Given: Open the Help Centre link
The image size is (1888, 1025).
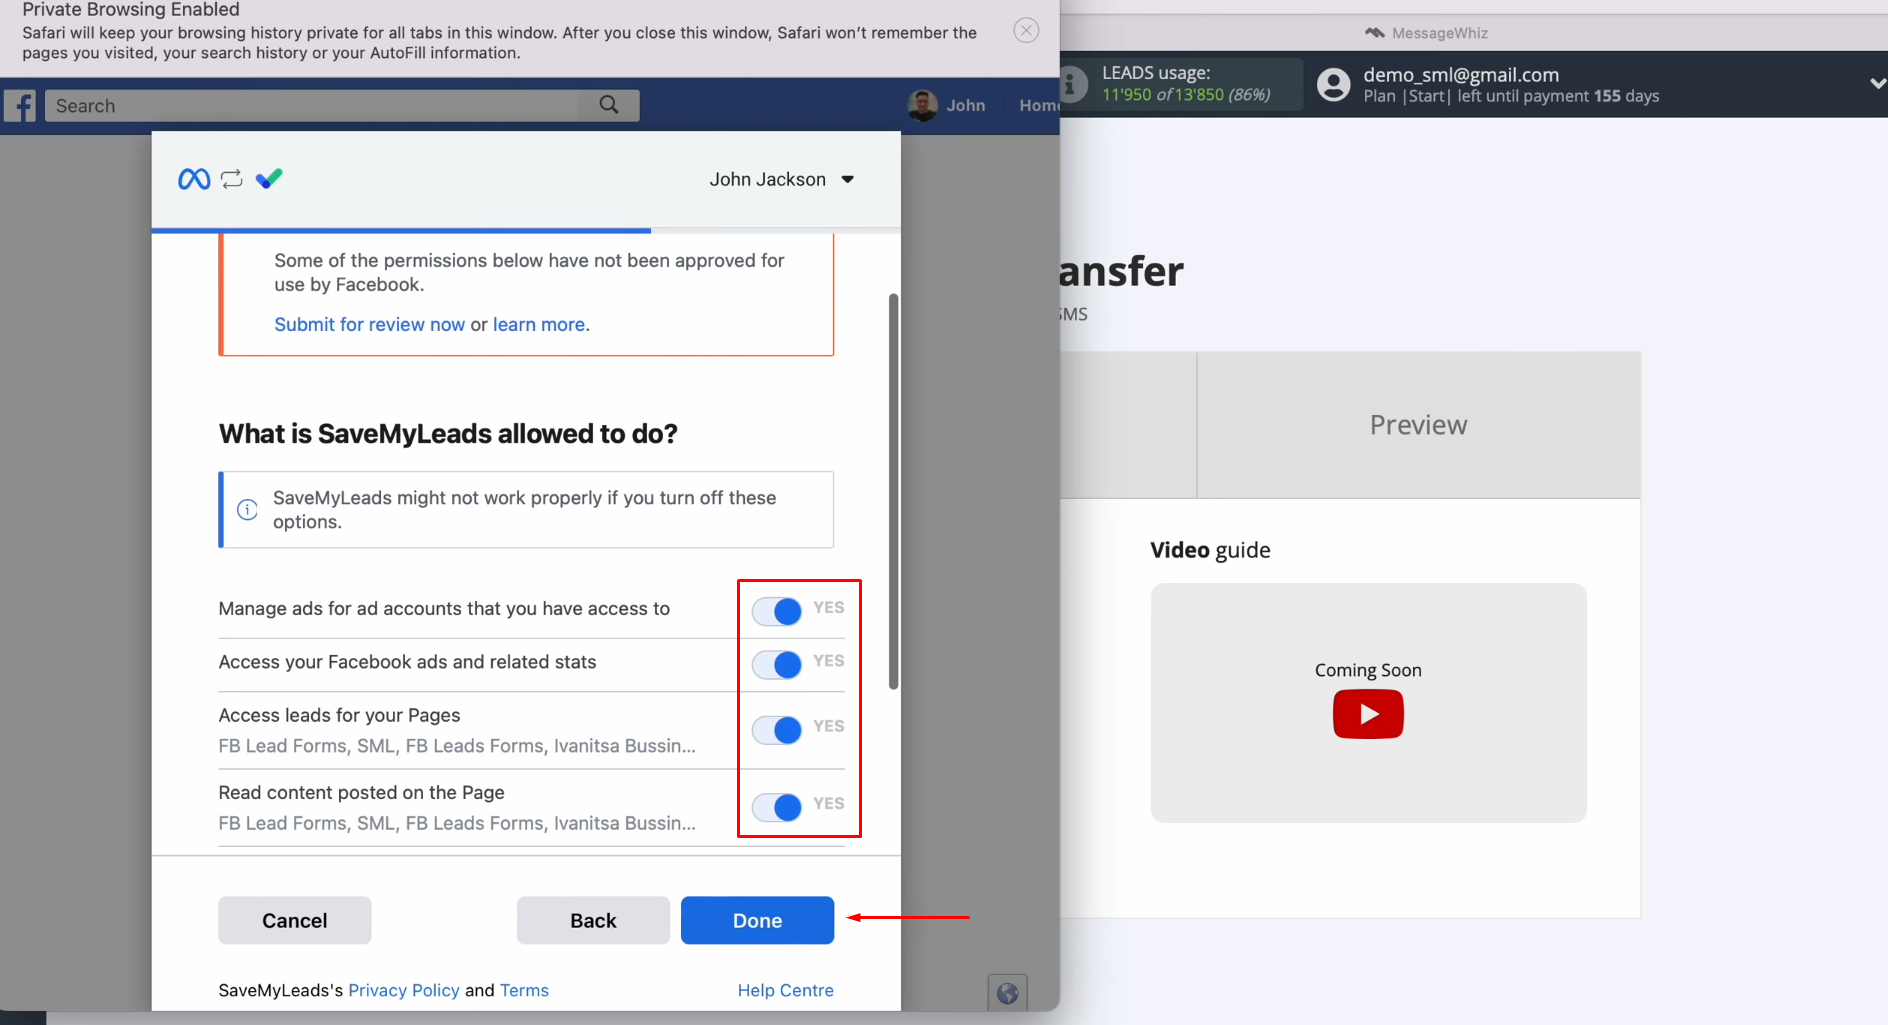Looking at the screenshot, I should click(x=785, y=990).
